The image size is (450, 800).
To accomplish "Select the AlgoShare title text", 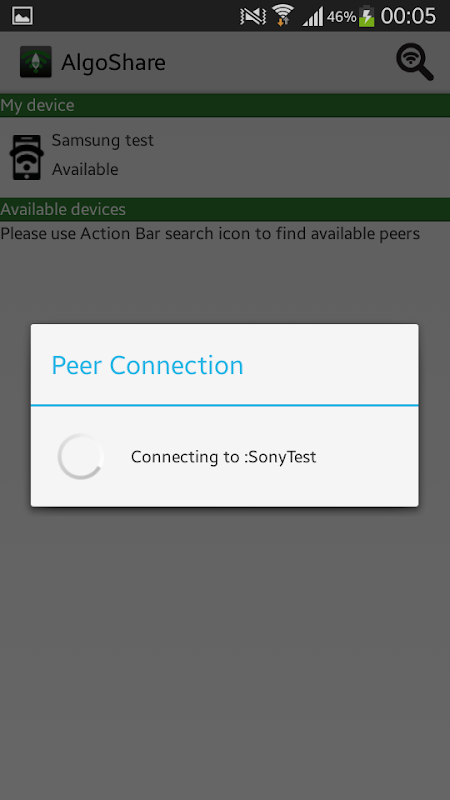I will tap(113, 63).
